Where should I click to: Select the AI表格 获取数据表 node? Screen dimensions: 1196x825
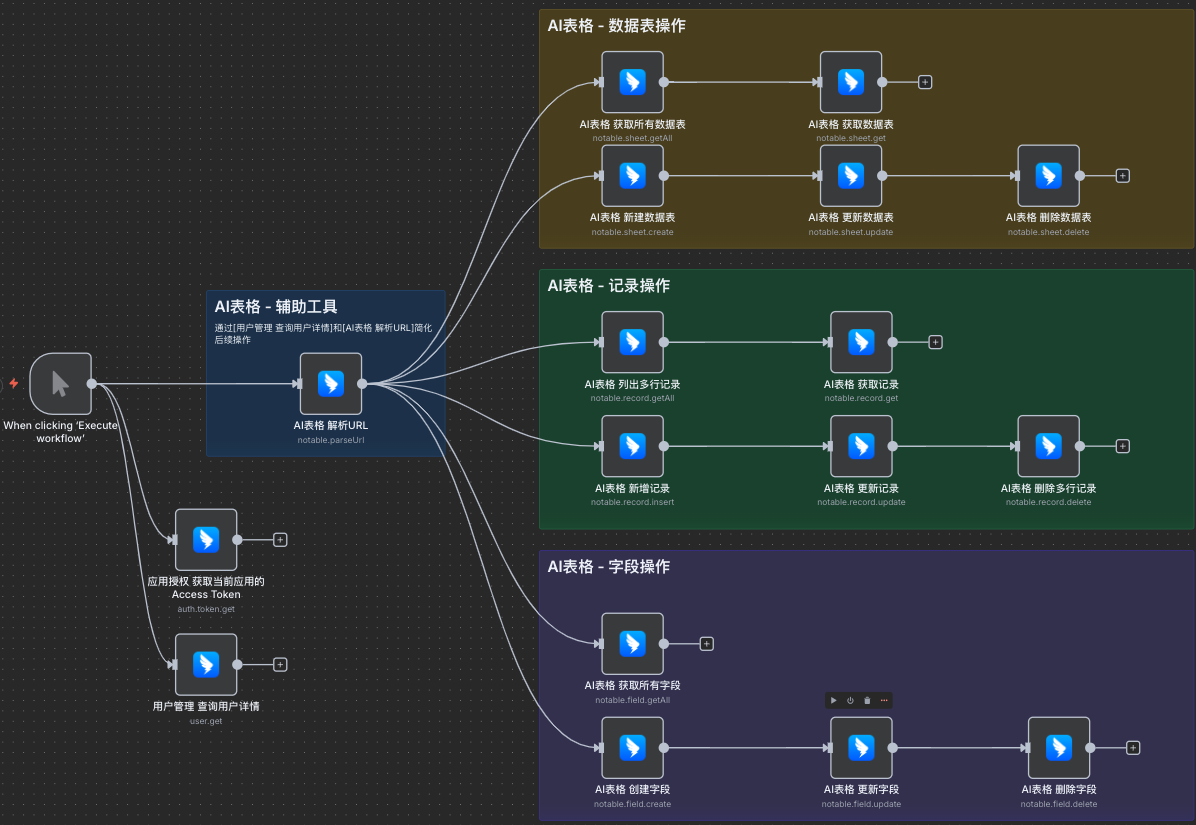(x=850, y=82)
